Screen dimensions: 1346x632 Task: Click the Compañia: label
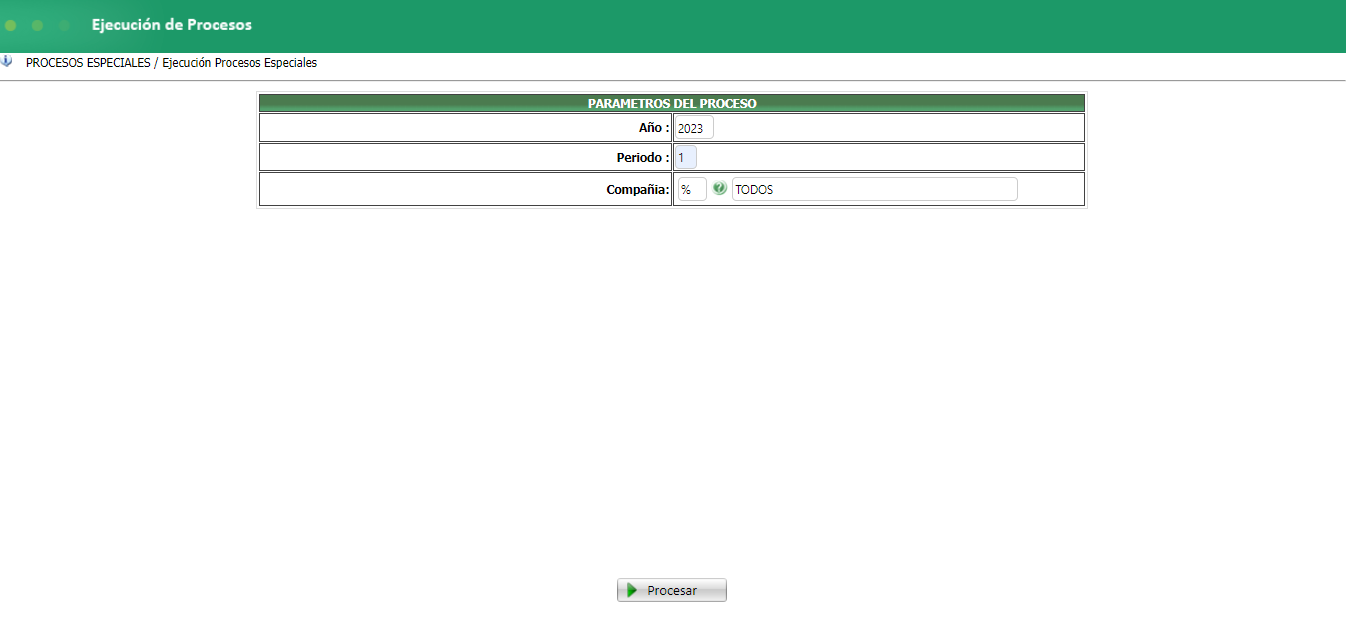638,189
